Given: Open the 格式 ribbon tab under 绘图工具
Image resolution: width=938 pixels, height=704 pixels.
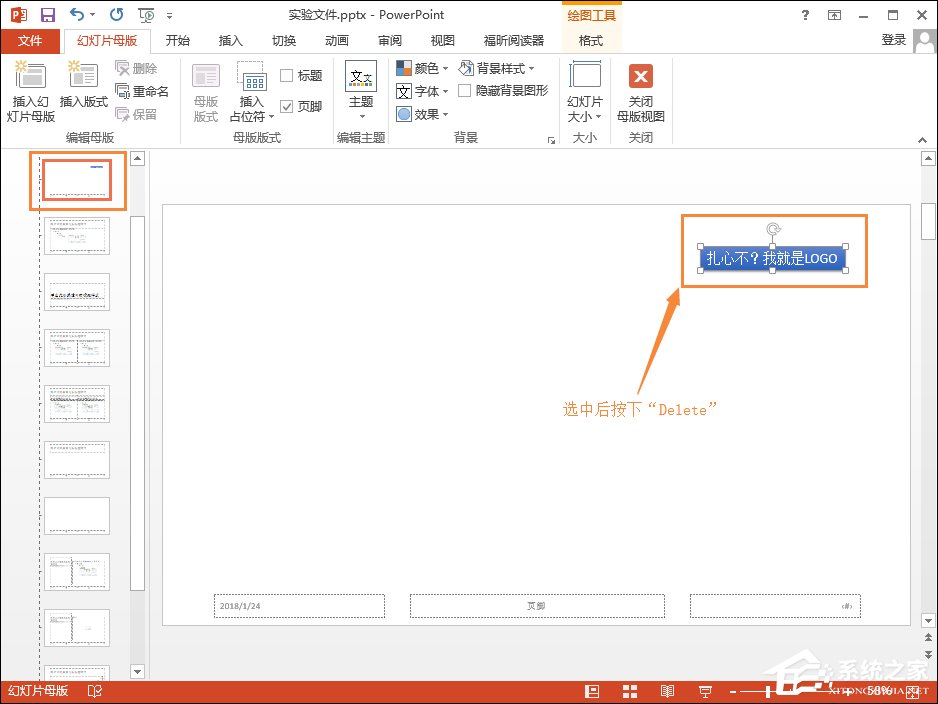Looking at the screenshot, I should pyautogui.click(x=591, y=41).
